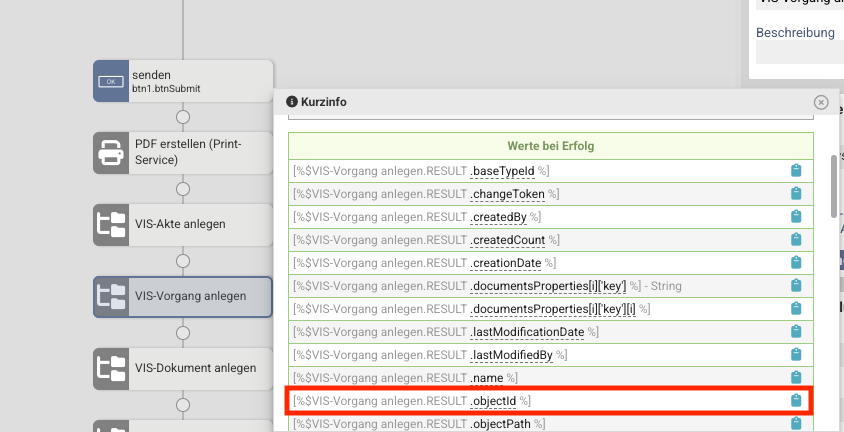
Task: Open the VIS-Dokument anlegen workflow node
Action: (183, 369)
